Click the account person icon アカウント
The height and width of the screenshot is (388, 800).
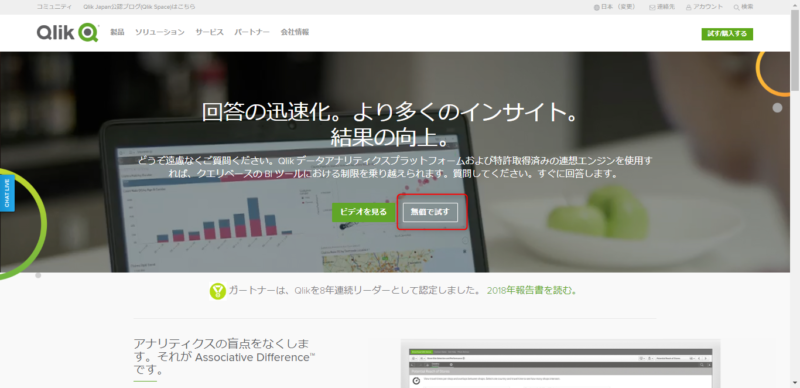[689, 7]
